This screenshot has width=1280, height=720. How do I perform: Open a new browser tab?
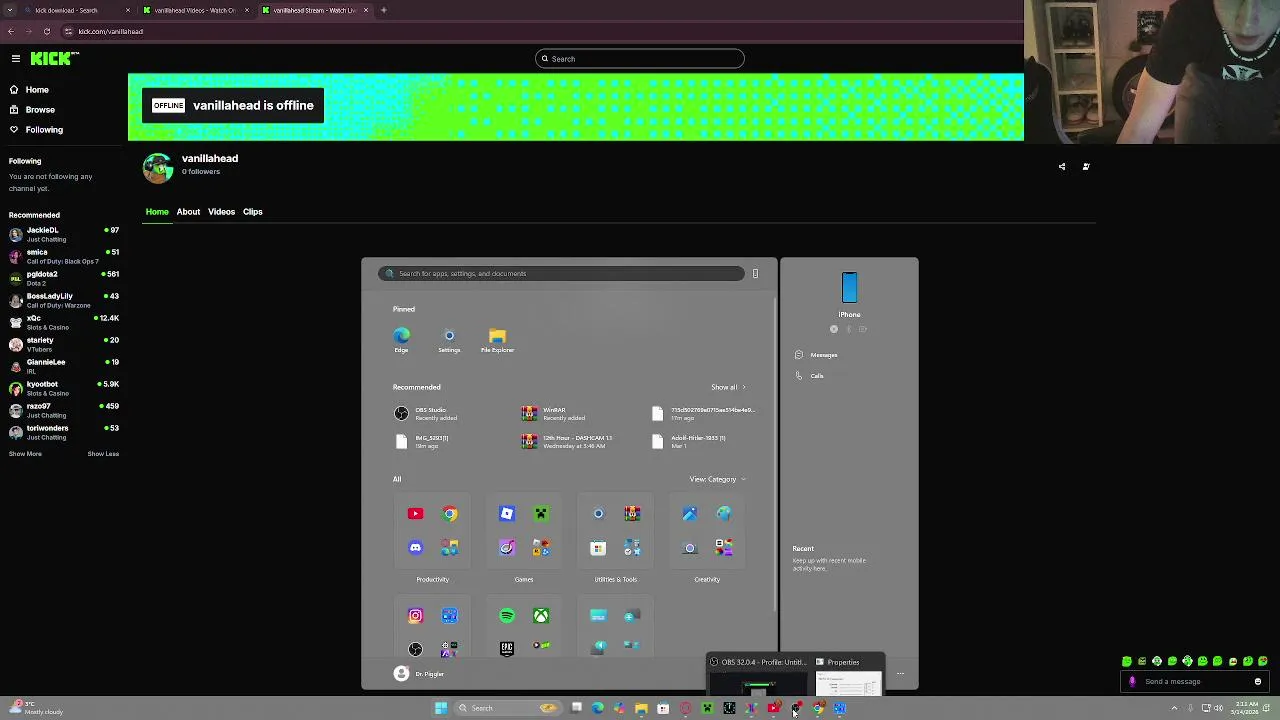383,10
